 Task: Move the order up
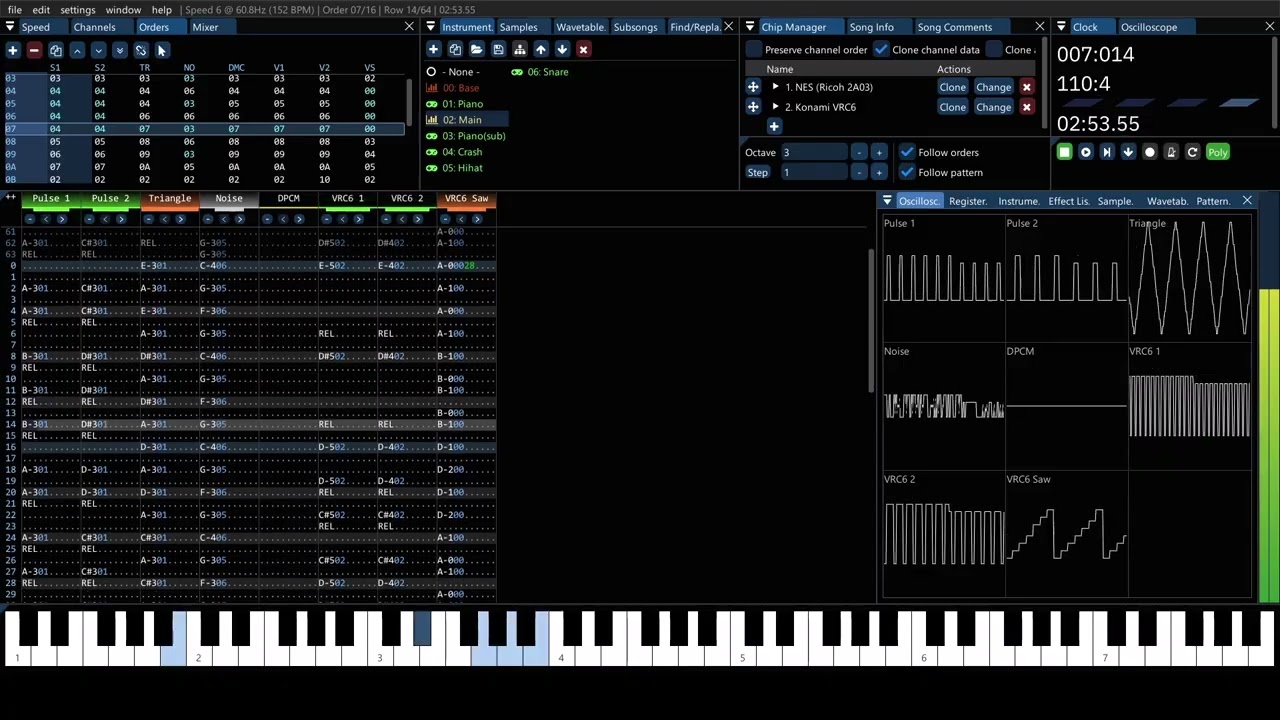pyautogui.click(x=77, y=50)
